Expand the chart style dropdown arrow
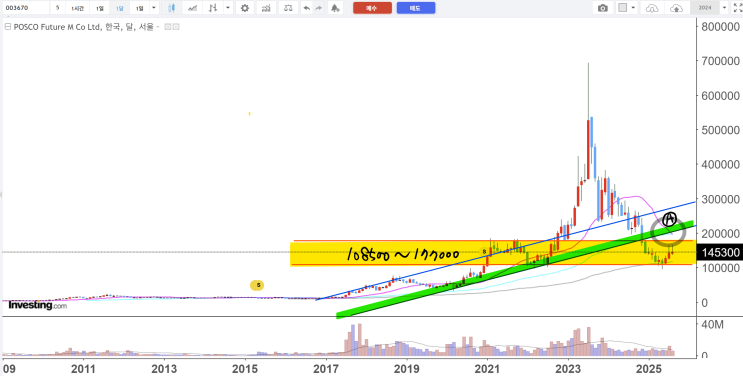This screenshot has width=743, height=376. [228, 8]
